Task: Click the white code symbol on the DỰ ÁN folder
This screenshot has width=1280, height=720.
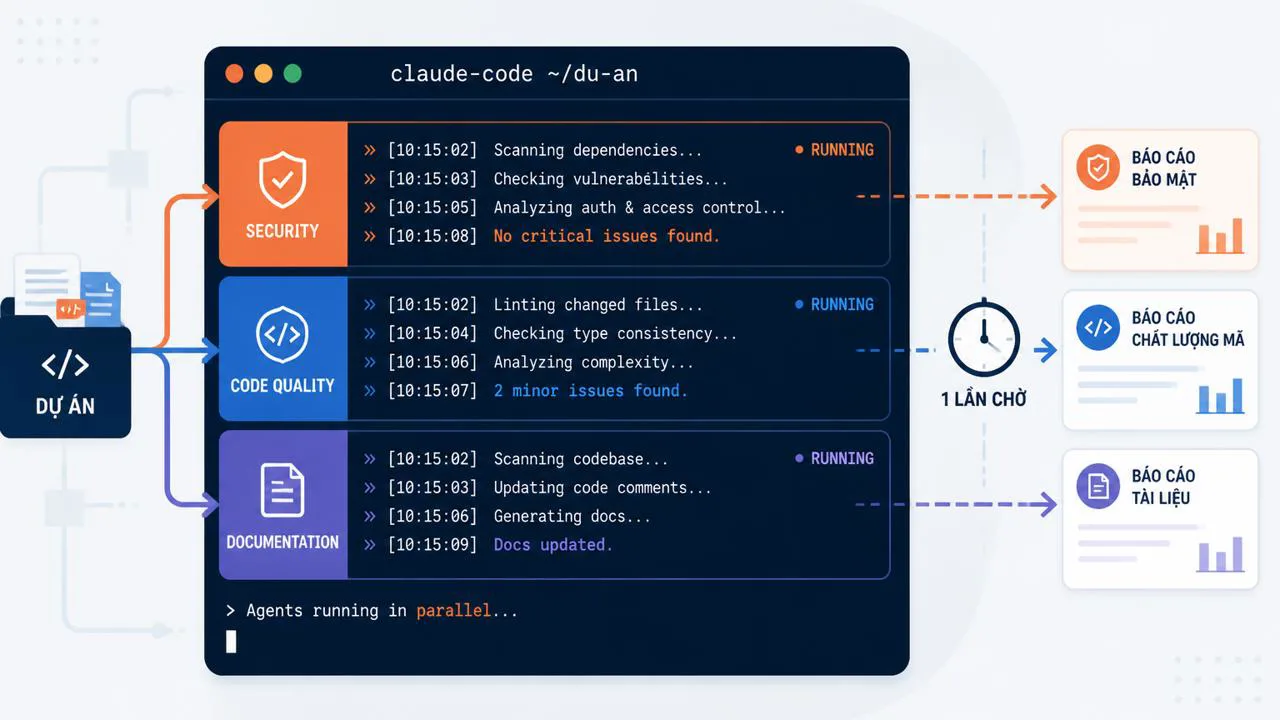Action: (x=65, y=365)
